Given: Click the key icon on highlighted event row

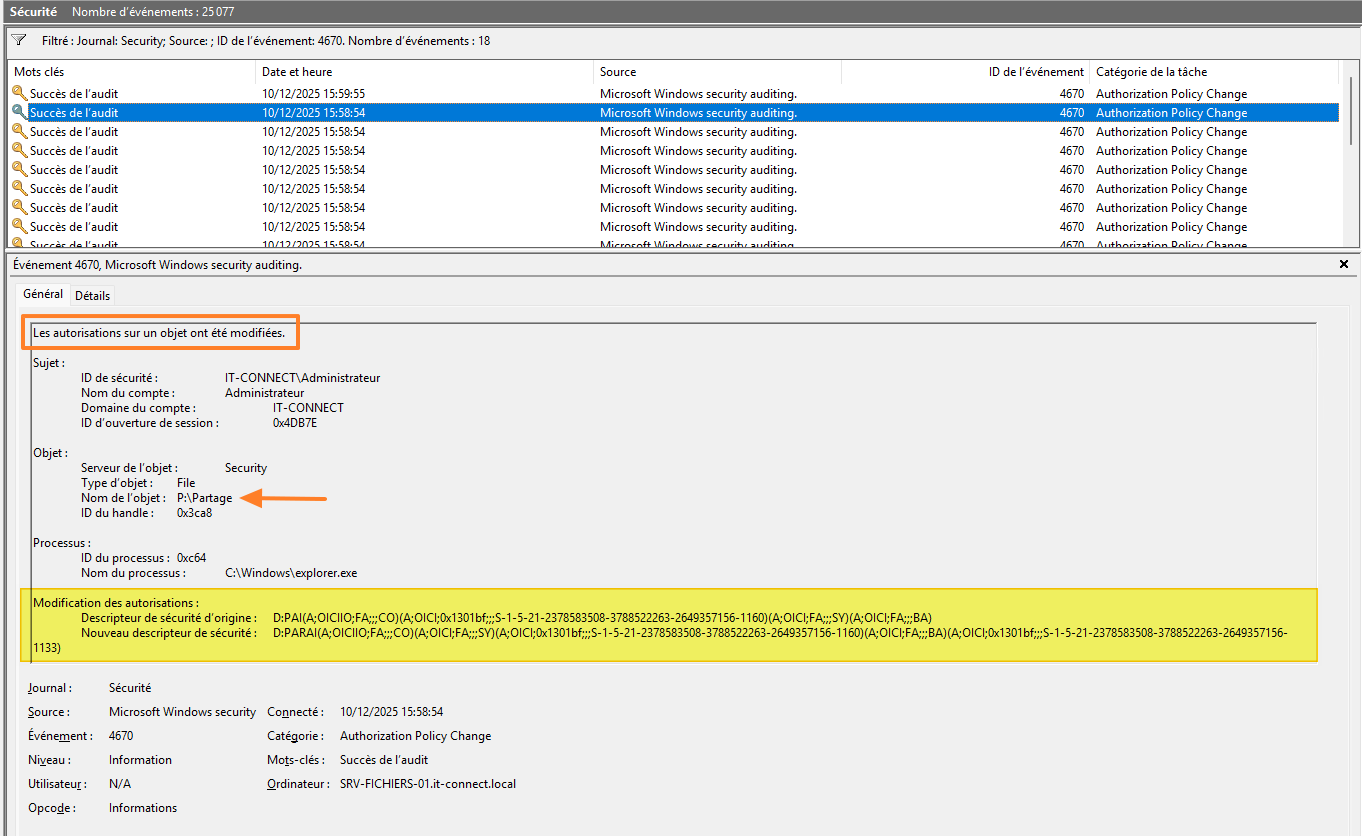Looking at the screenshot, I should pos(20,113).
